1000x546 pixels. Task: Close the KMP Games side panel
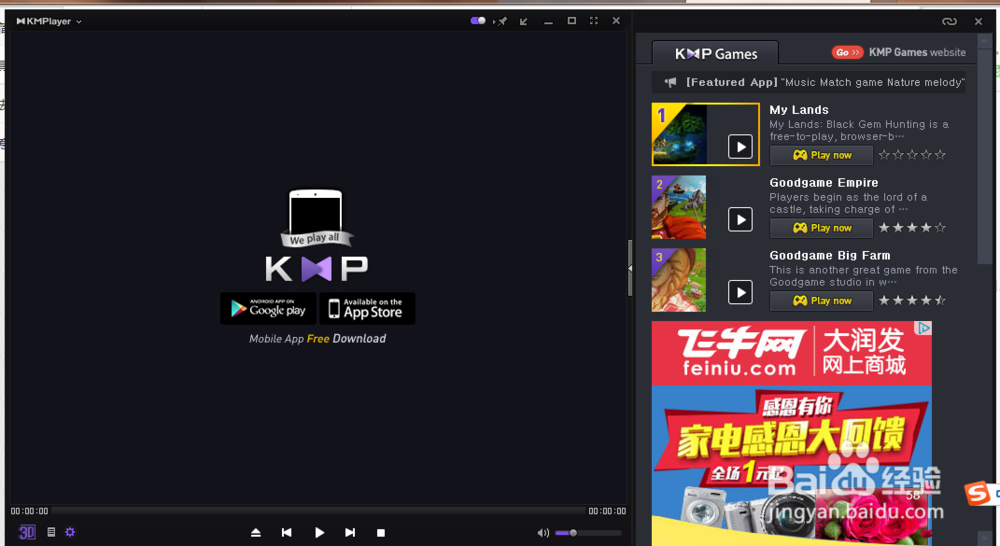click(x=978, y=21)
